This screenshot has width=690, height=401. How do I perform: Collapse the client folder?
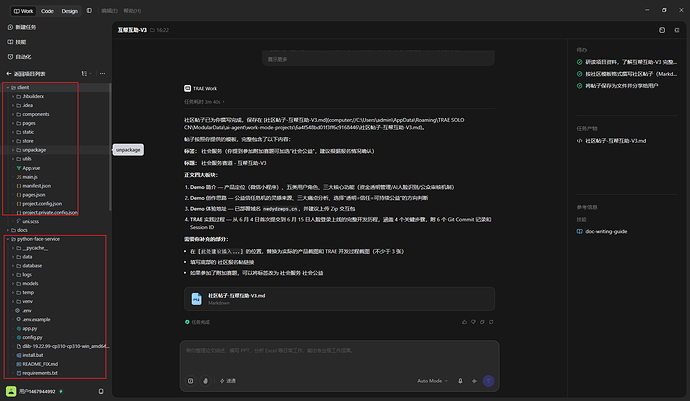click(8, 88)
